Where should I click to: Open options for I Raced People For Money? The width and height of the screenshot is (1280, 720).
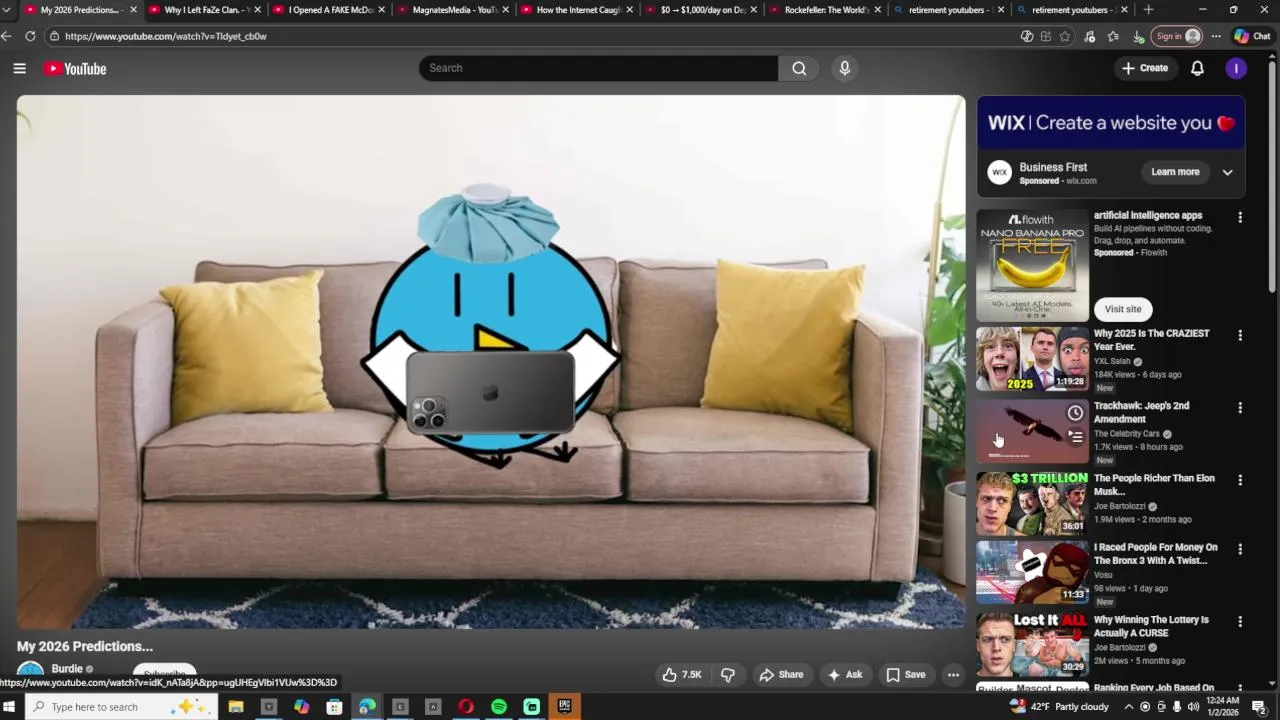tap(1240, 549)
